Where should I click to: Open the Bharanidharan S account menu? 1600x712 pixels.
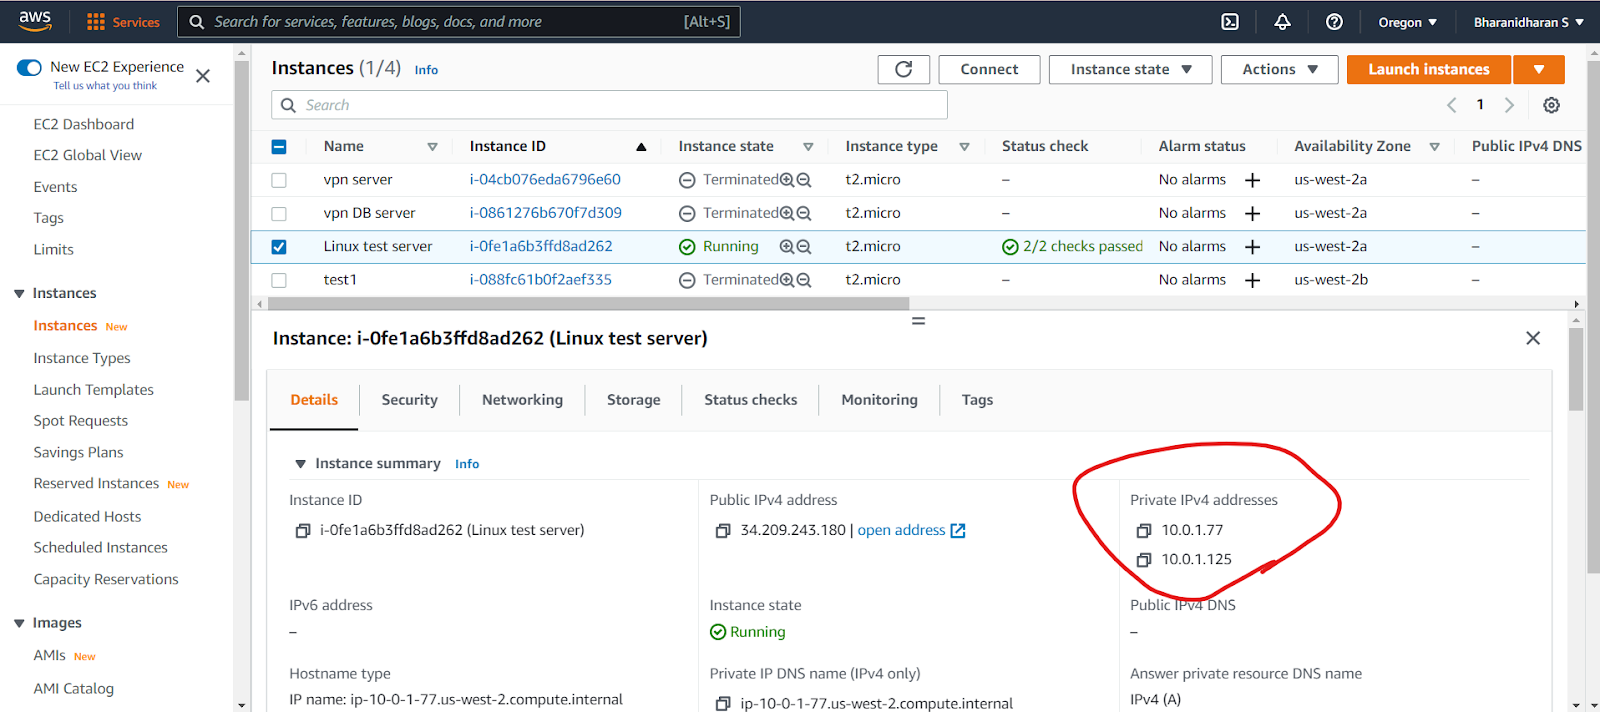[1528, 22]
